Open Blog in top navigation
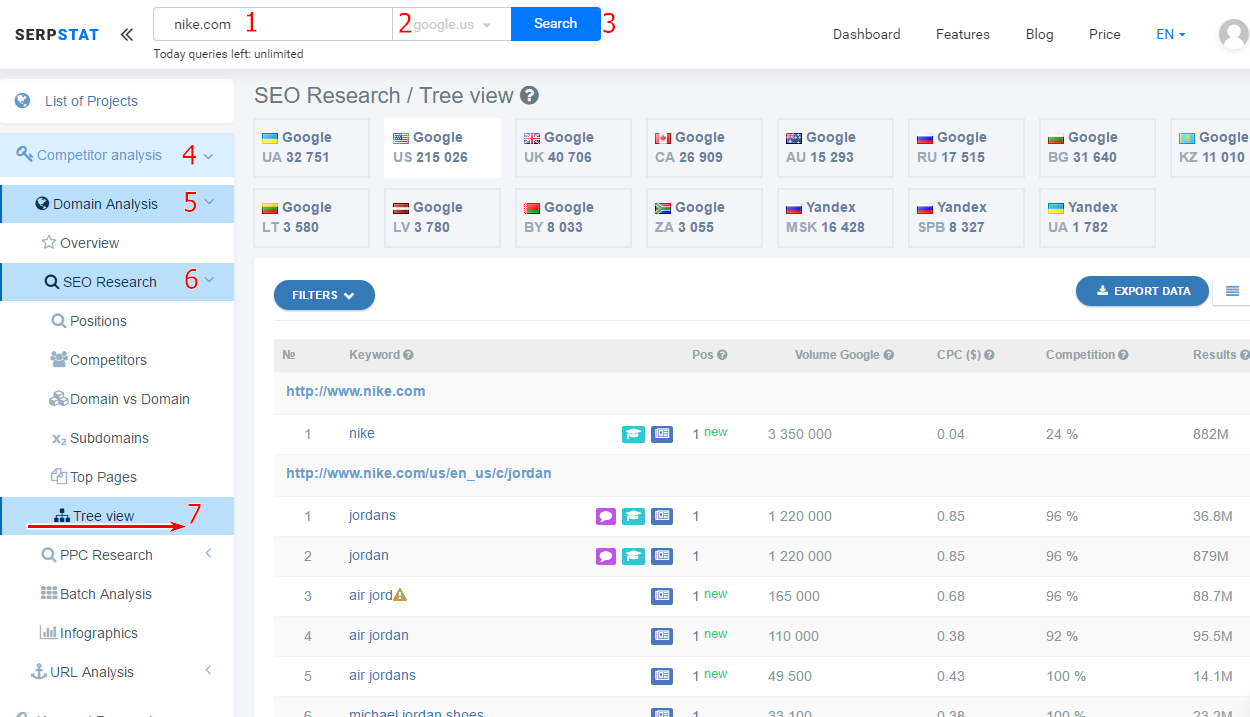Image resolution: width=1250 pixels, height=717 pixels. [x=1039, y=34]
